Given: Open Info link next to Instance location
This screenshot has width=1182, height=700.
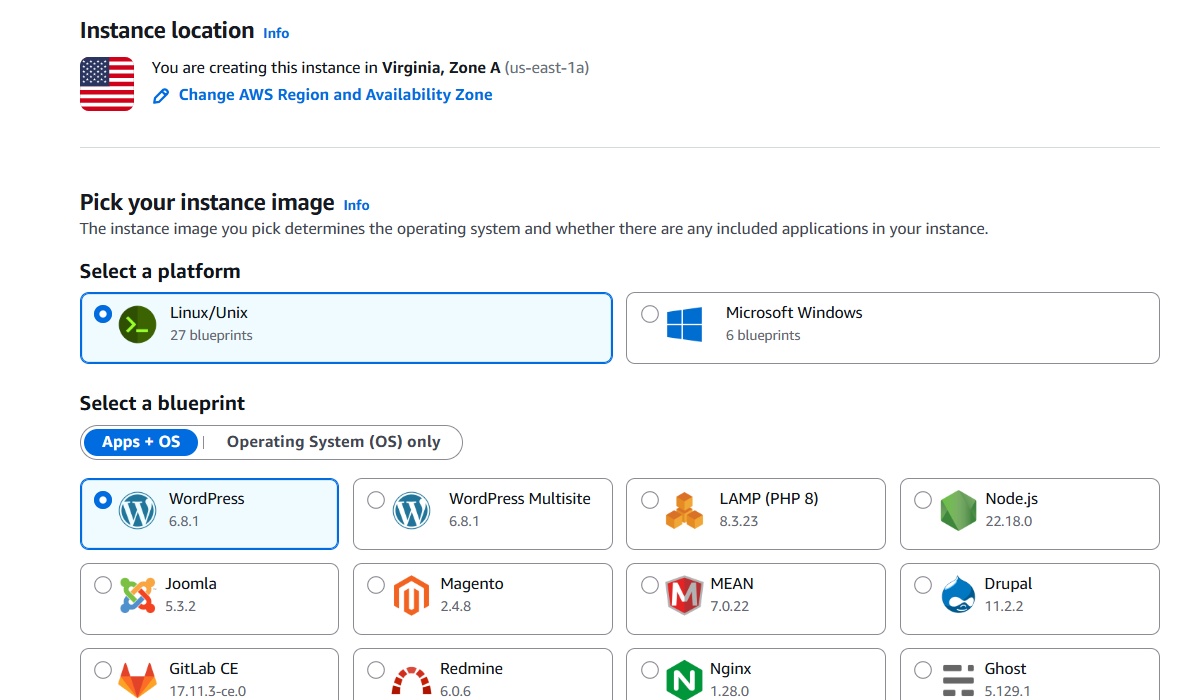Looking at the screenshot, I should click(276, 33).
